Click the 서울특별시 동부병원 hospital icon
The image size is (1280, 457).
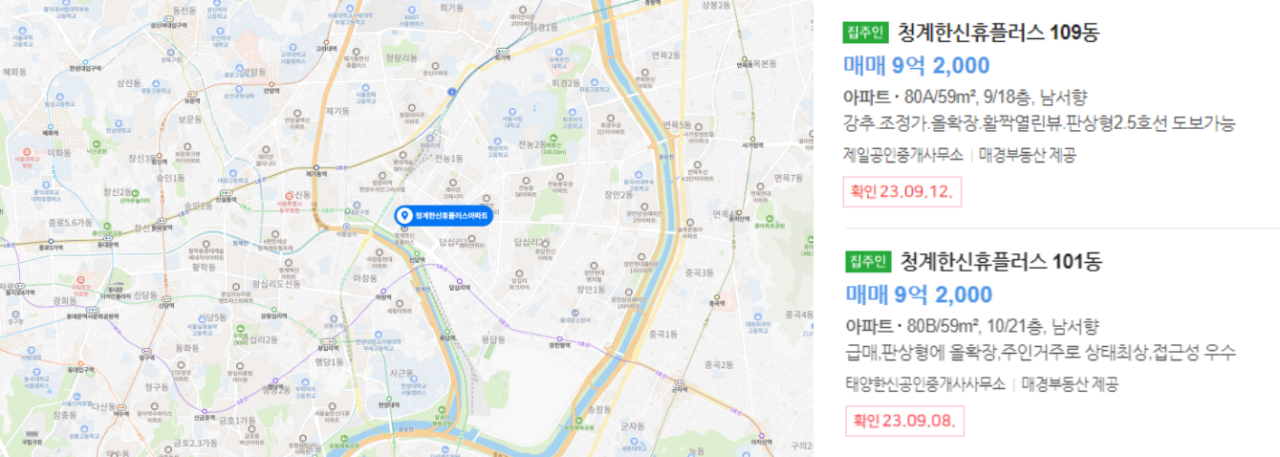pos(289,196)
